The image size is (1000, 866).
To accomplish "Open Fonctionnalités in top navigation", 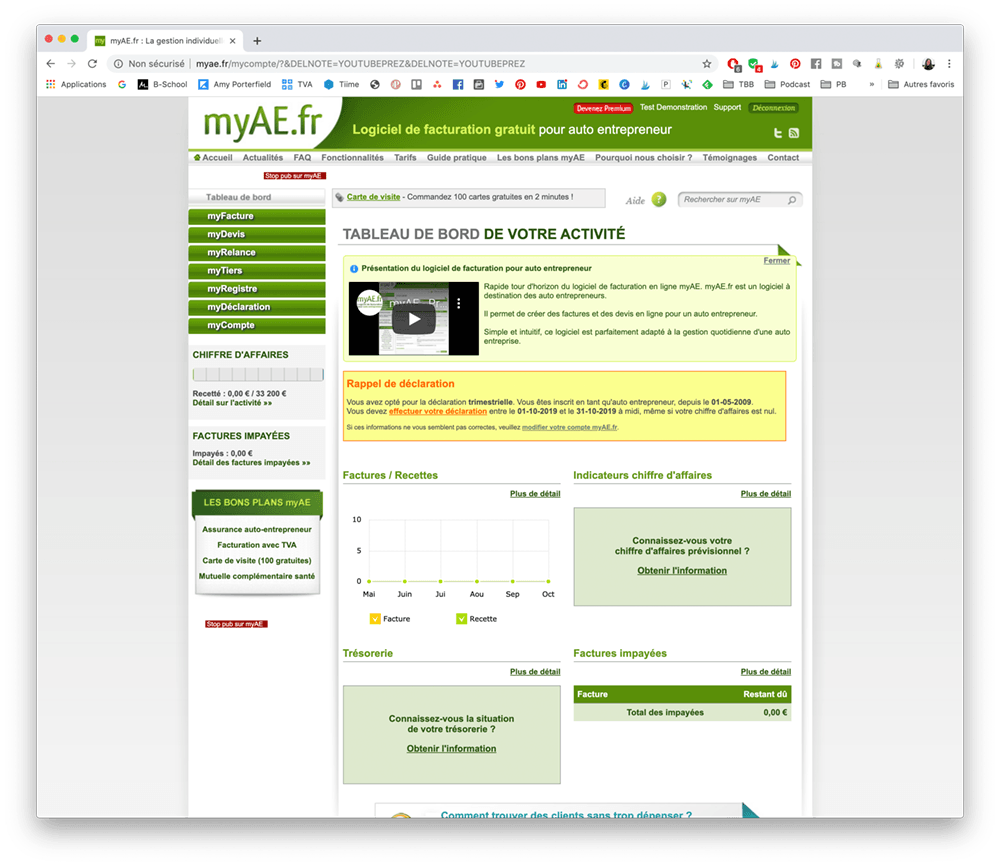I will point(352,158).
